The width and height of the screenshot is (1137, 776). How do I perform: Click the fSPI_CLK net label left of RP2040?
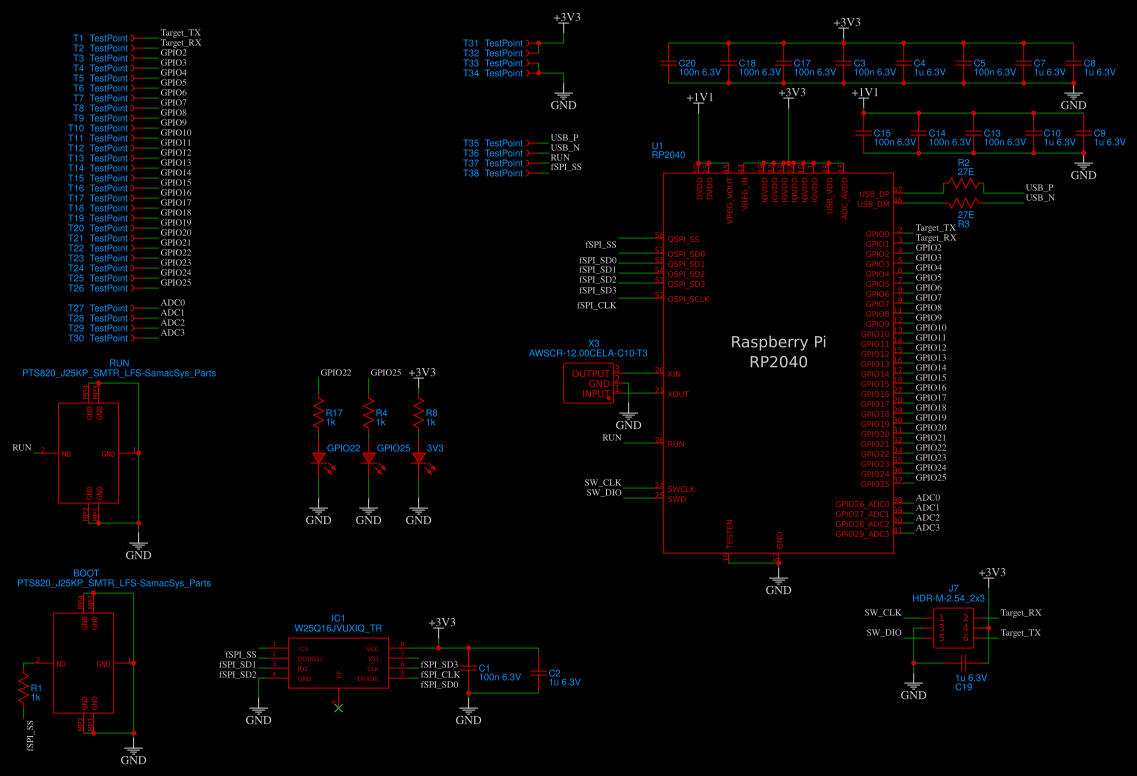[x=596, y=305]
